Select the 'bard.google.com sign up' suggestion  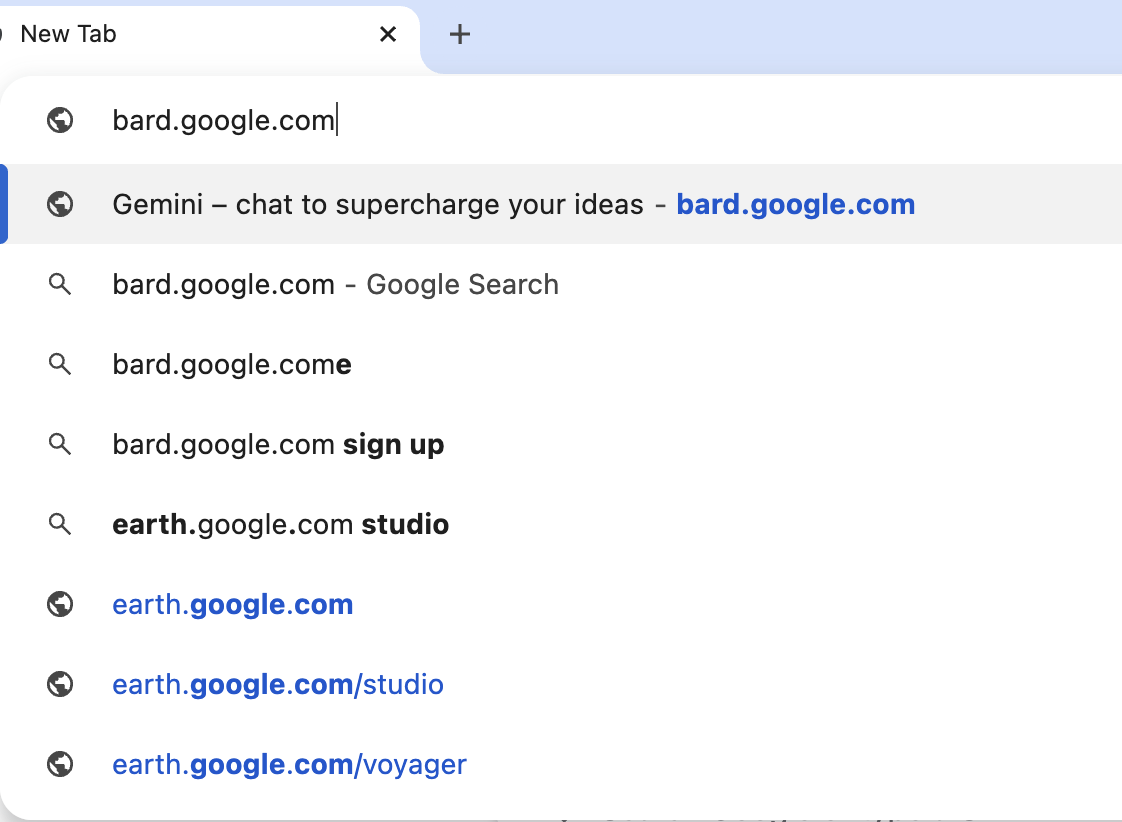click(561, 445)
